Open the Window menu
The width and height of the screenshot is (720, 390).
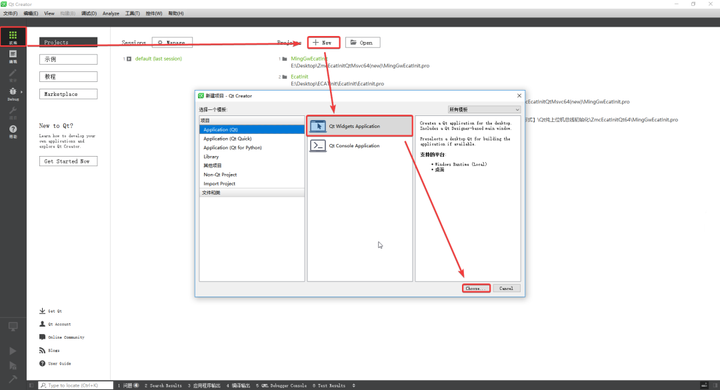click(x=154, y=13)
